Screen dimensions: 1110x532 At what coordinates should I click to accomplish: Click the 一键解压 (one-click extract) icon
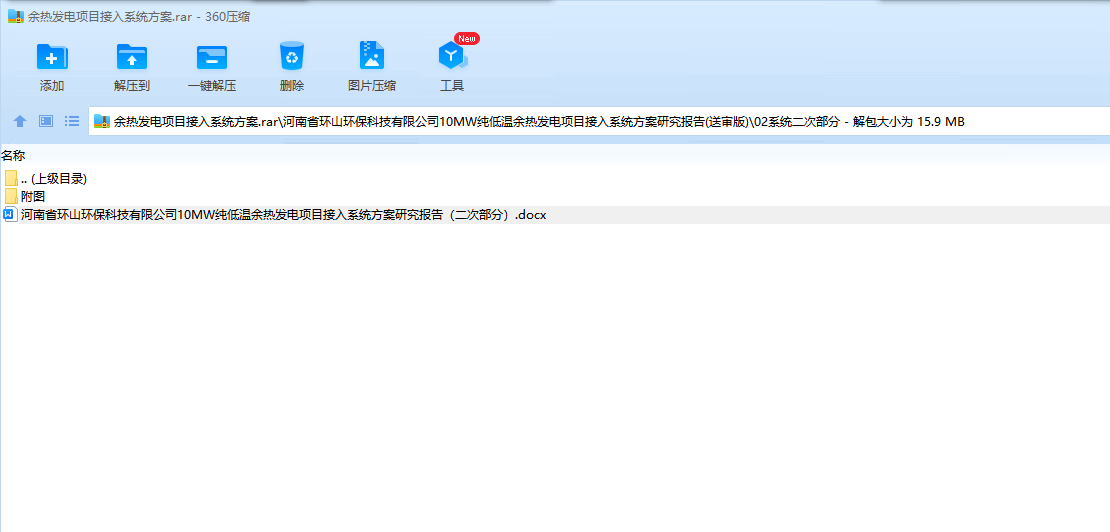coord(212,57)
